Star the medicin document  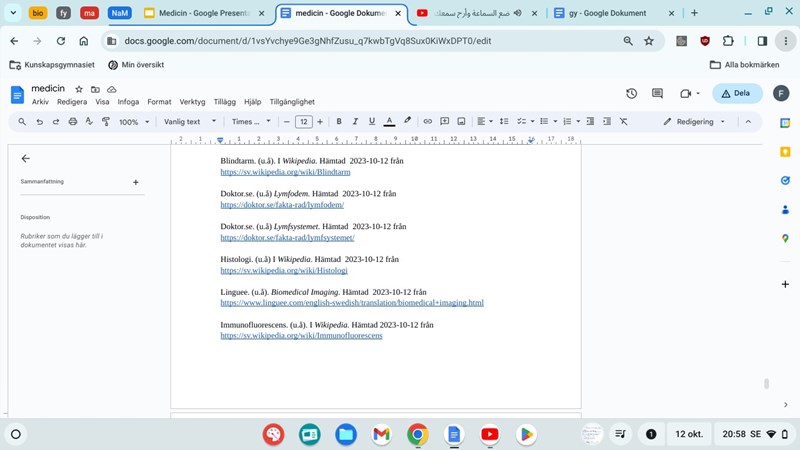pyautogui.click(x=79, y=89)
